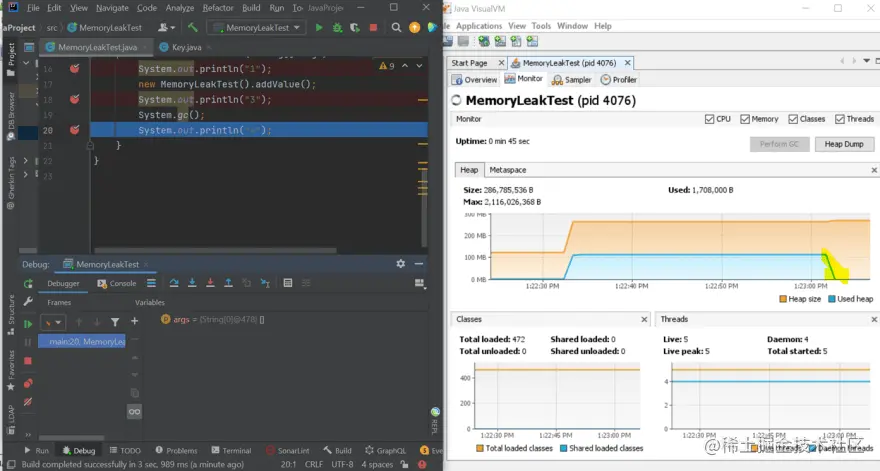
Task: Switch to Key.java editor tab
Action: click(186, 47)
